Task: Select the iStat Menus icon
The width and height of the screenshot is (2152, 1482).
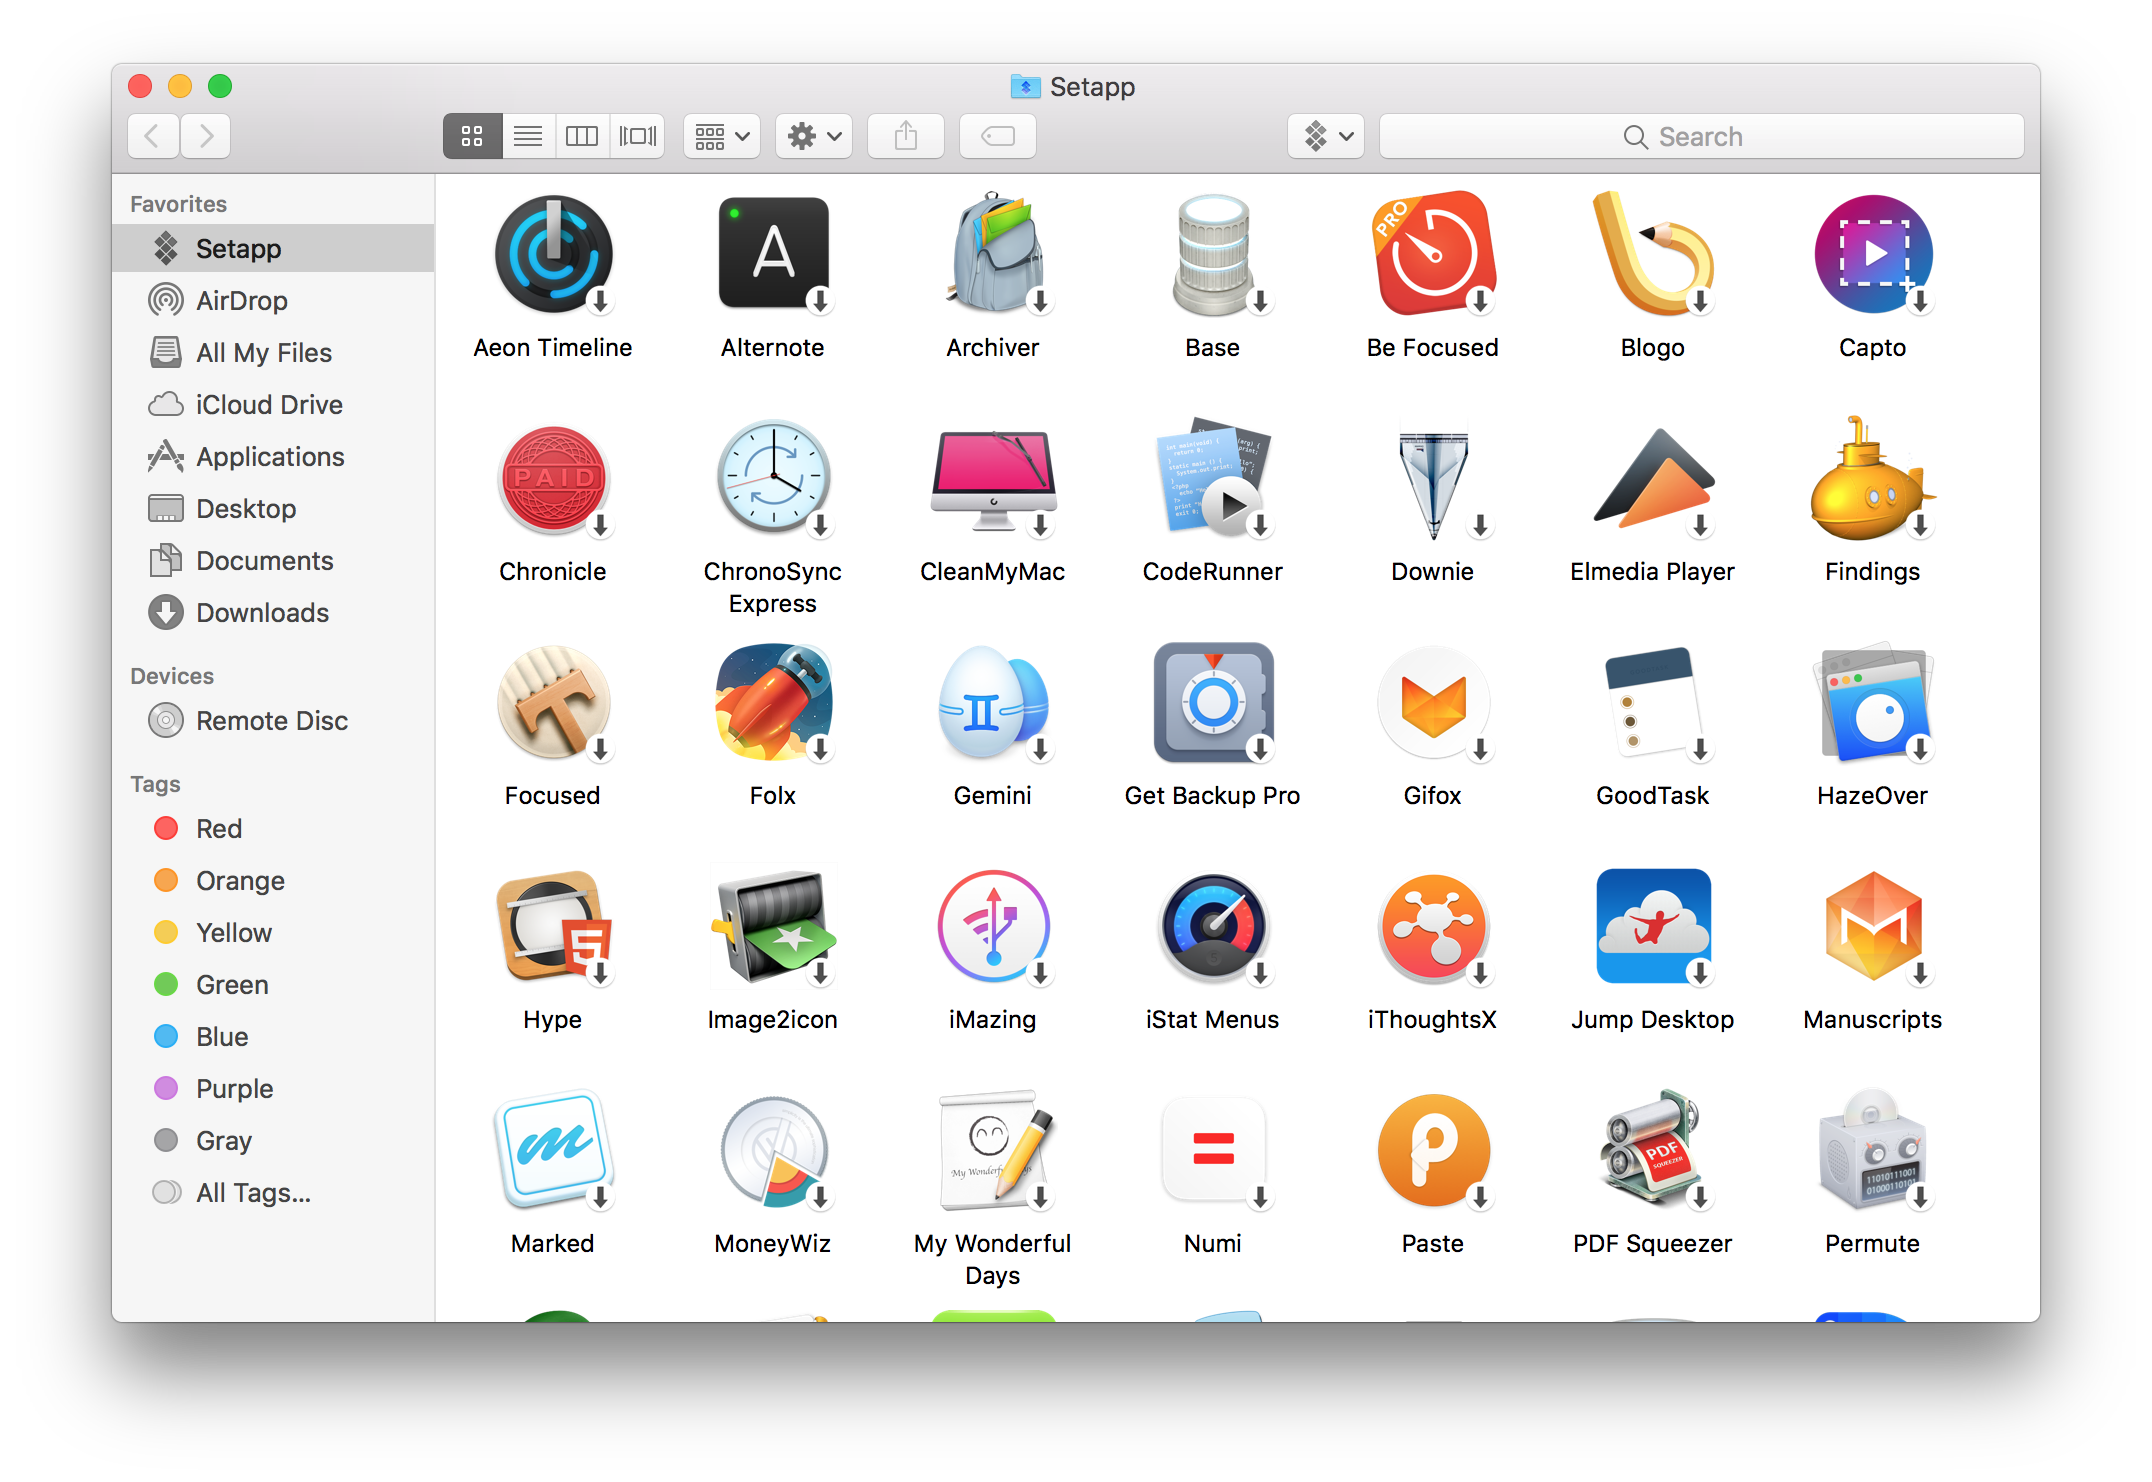Action: click(x=1212, y=928)
